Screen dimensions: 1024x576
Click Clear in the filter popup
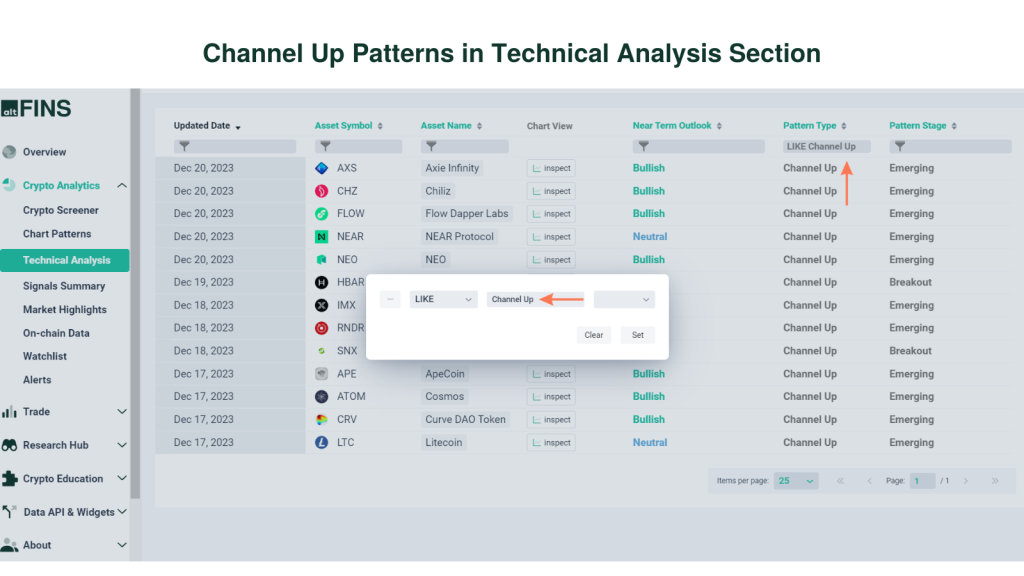[x=593, y=335]
